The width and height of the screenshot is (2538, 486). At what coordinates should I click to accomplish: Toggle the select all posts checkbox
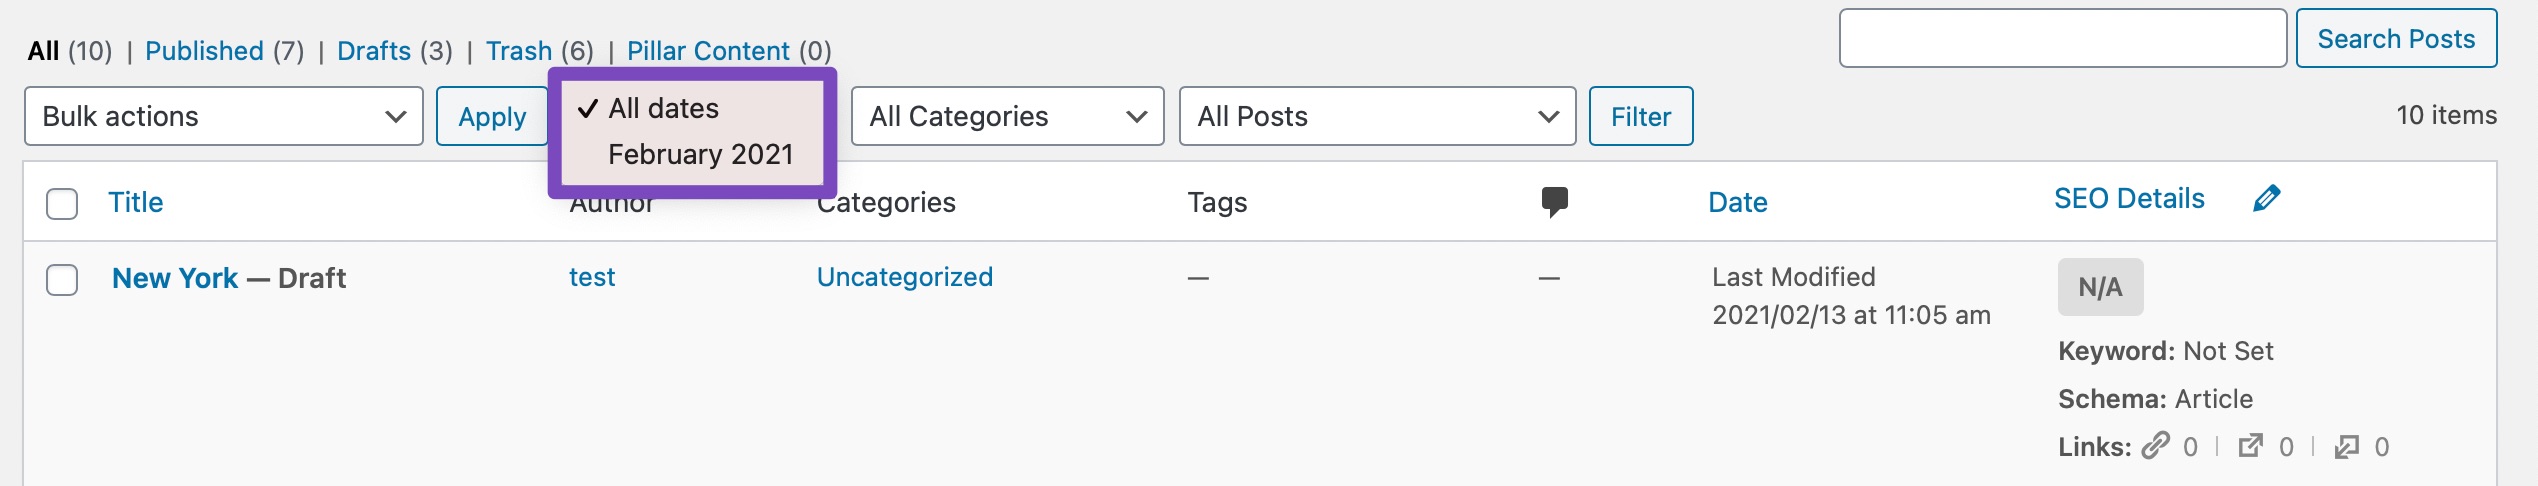coord(62,204)
